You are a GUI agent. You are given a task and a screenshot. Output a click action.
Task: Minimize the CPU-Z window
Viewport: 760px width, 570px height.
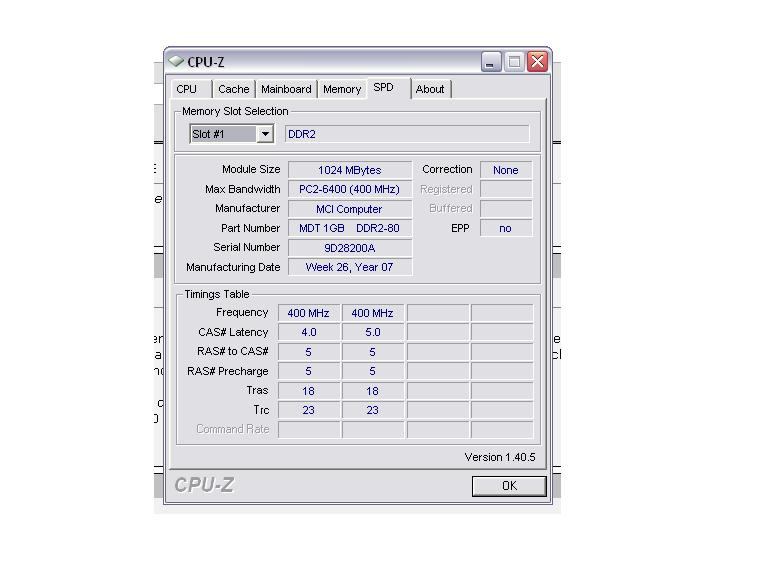coord(491,62)
